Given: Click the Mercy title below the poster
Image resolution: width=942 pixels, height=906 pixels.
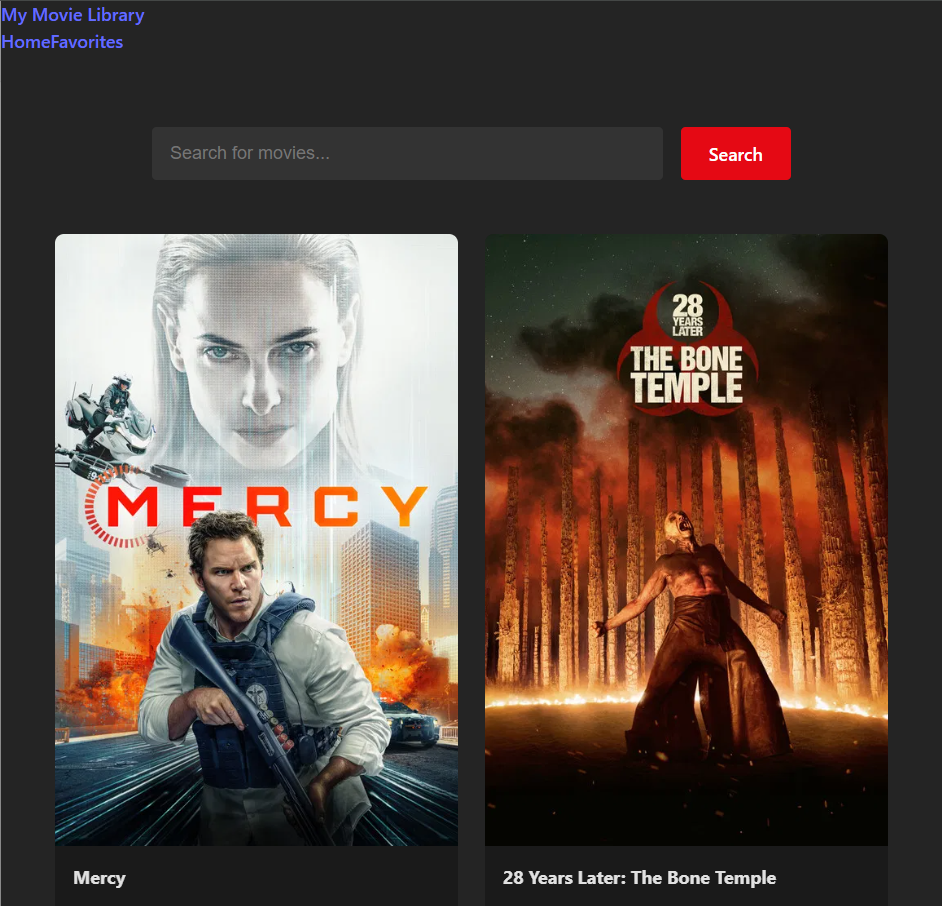Looking at the screenshot, I should click(99, 878).
